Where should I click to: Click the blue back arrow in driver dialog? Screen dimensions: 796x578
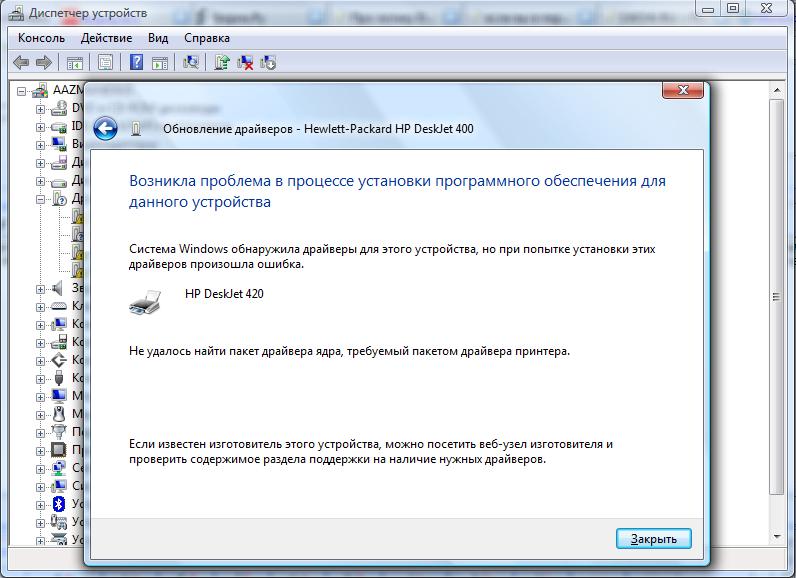106,129
